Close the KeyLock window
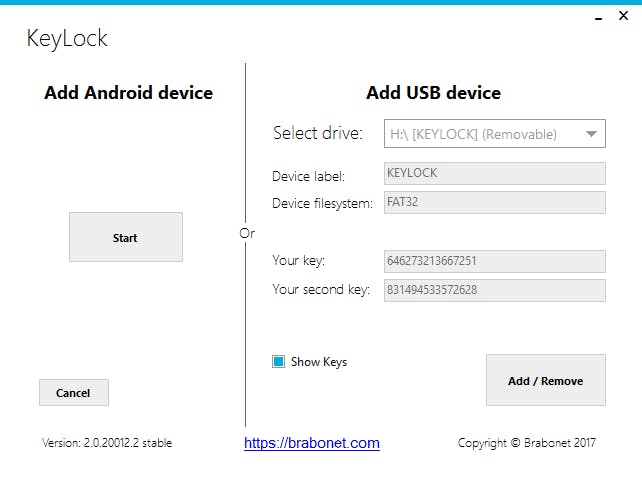This screenshot has width=642, height=496. [624, 15]
